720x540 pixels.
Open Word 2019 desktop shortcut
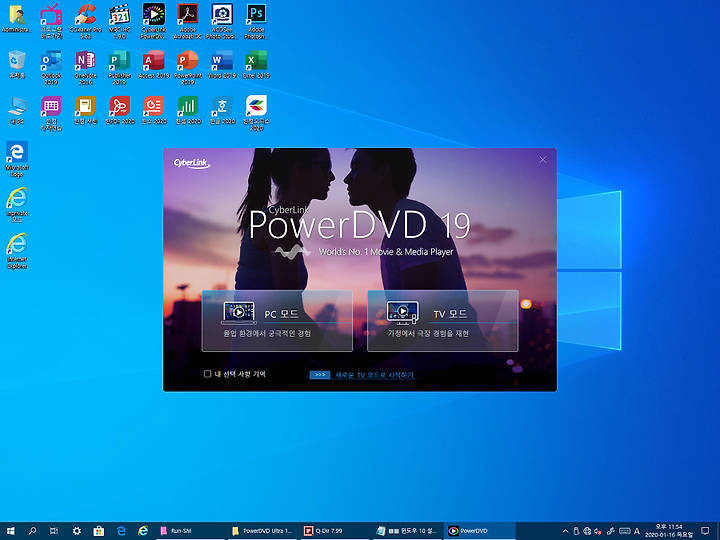click(222, 64)
